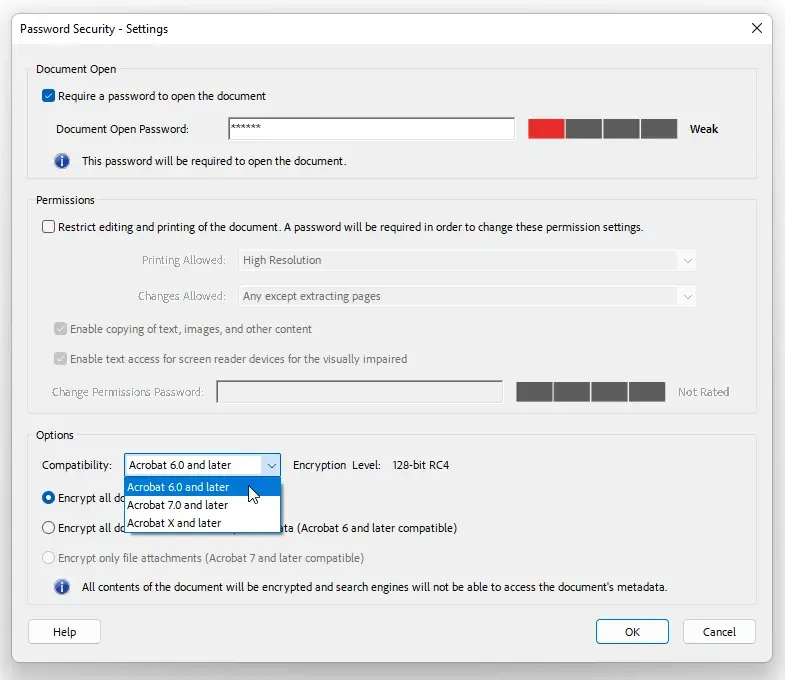Choose Acrobat 6.0 and later option

click(202, 487)
